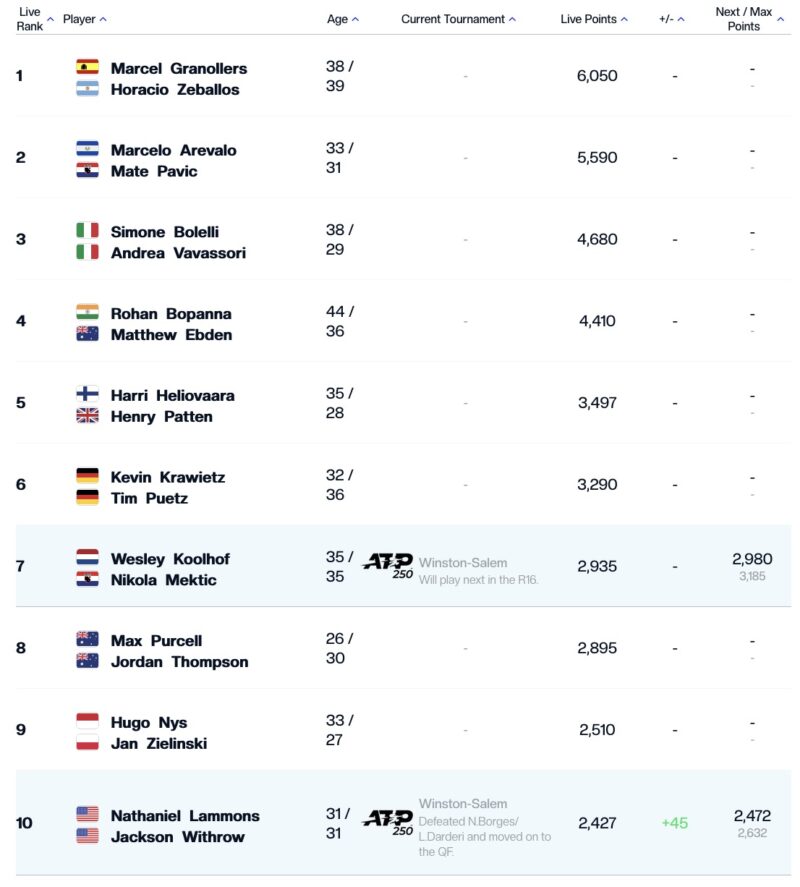Sort rankings by Age column
Viewport: 800px width, 887px height.
pos(343,19)
